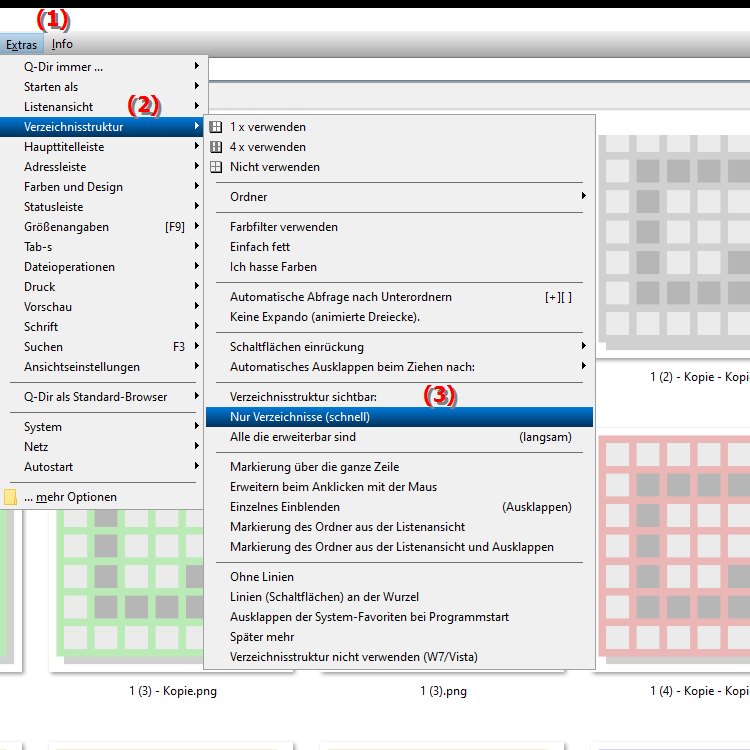
Task: Click the 'Nicht verwenden' grid icon
Action: [x=216, y=167]
